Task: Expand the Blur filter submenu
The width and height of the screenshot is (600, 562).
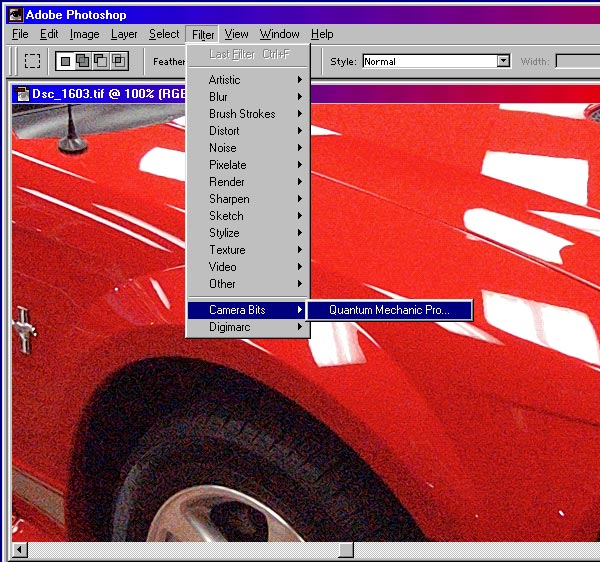Action: pos(248,97)
